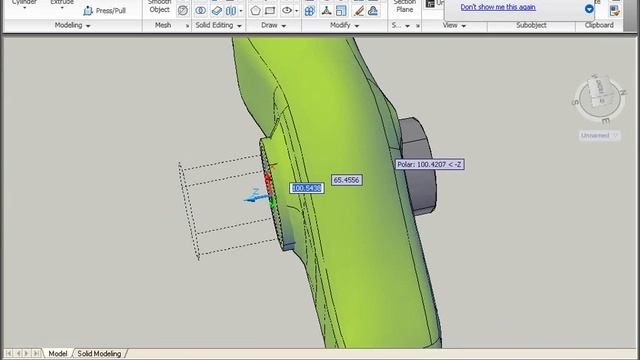Click the 65.4556 dynamic input field
The height and width of the screenshot is (360, 640).
347,180
